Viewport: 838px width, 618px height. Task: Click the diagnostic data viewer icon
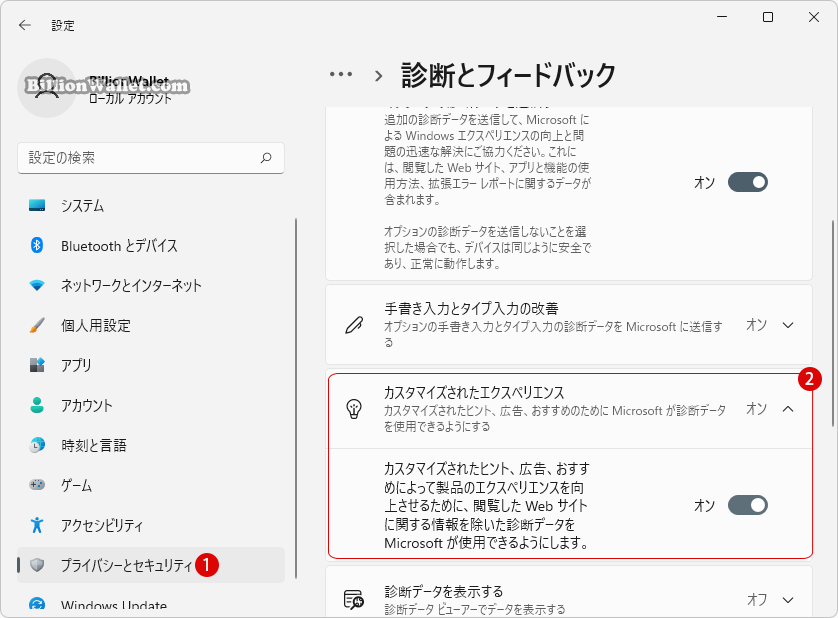[354, 600]
